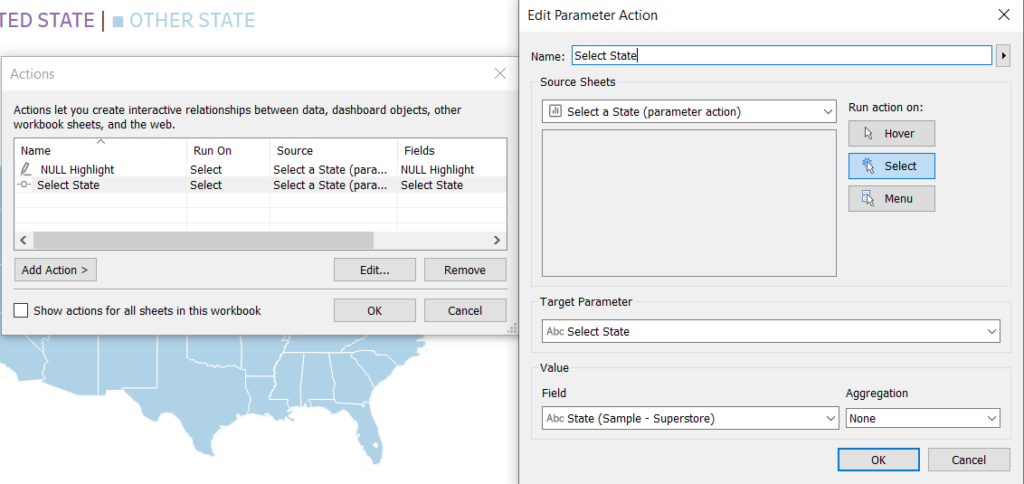Open the Field dropdown with State (Sample - Superstore)
Screen dimensions: 1024x484
[x=690, y=418]
